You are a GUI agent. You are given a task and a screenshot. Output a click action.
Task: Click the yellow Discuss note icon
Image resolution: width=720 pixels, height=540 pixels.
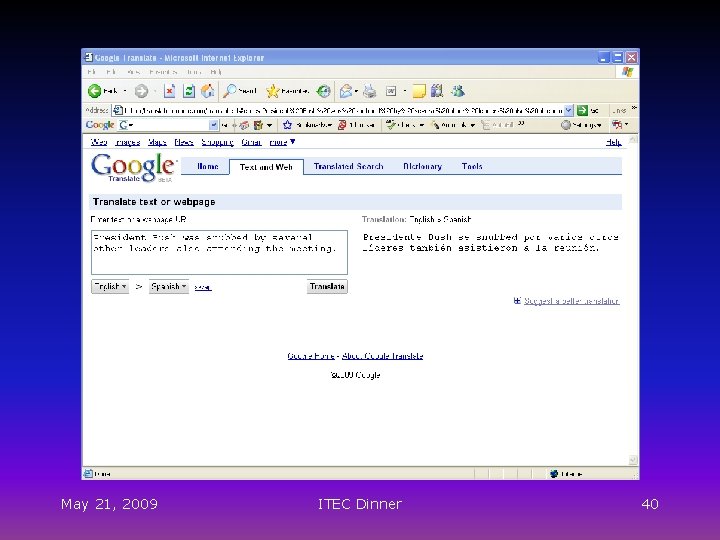tap(419, 91)
